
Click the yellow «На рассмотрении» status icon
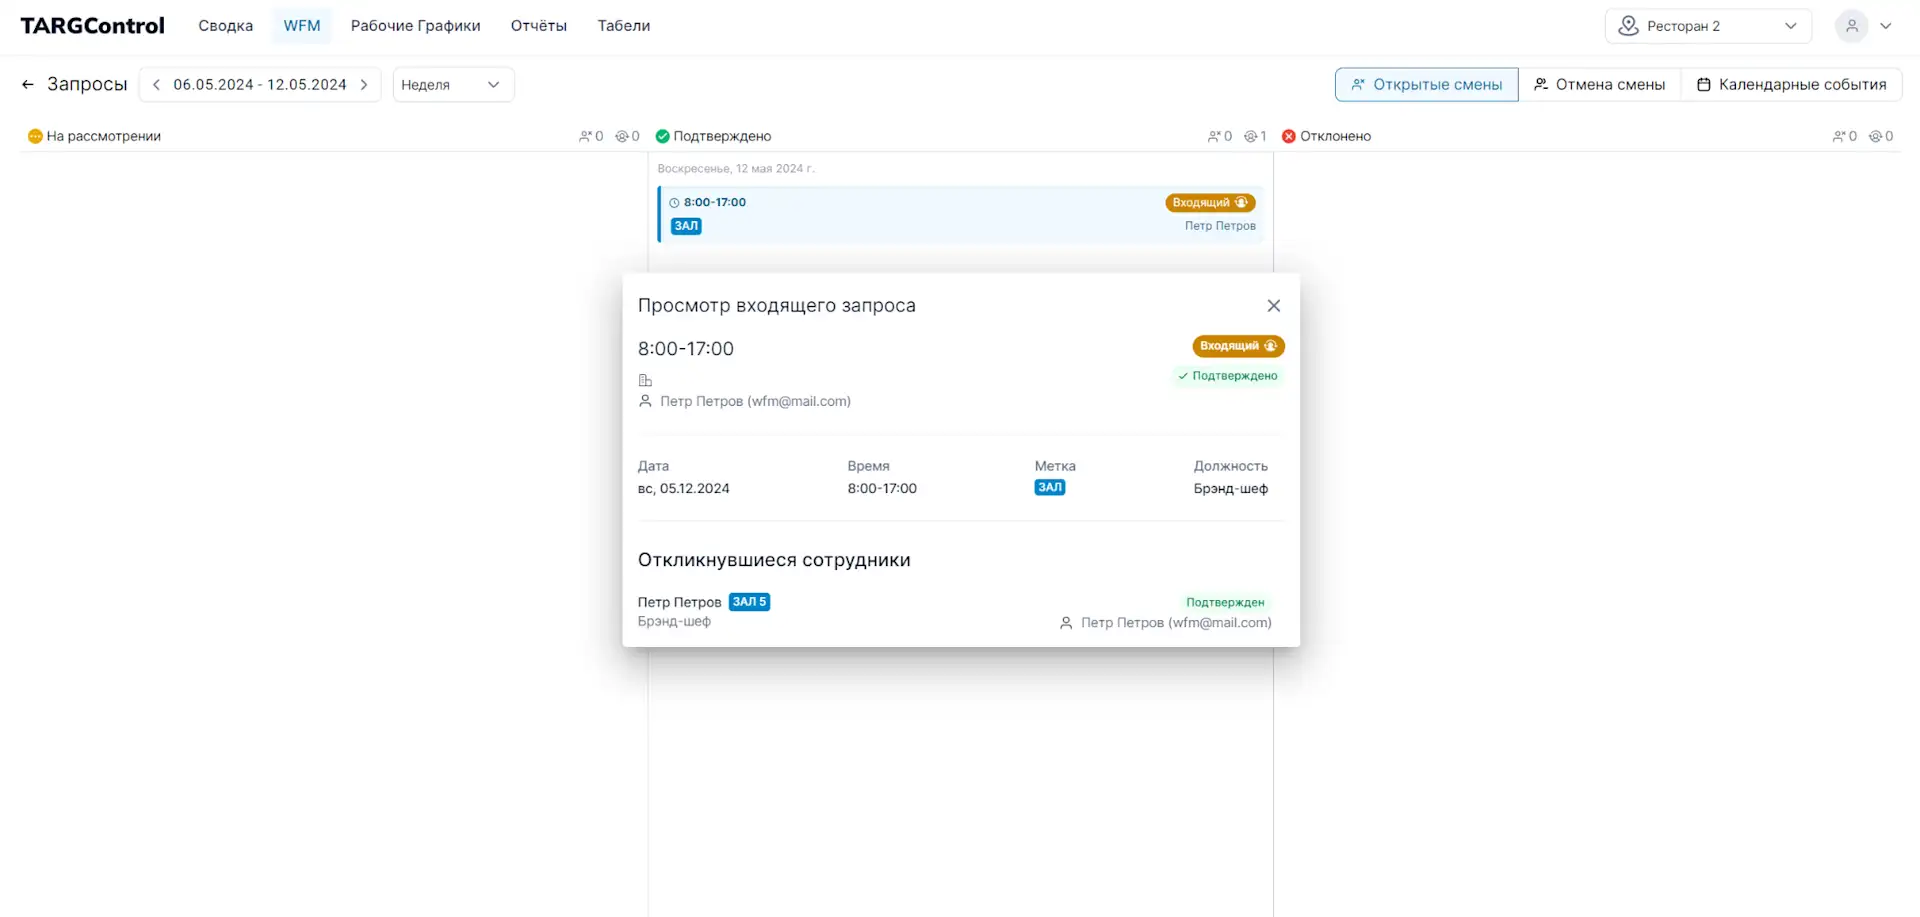[34, 135]
